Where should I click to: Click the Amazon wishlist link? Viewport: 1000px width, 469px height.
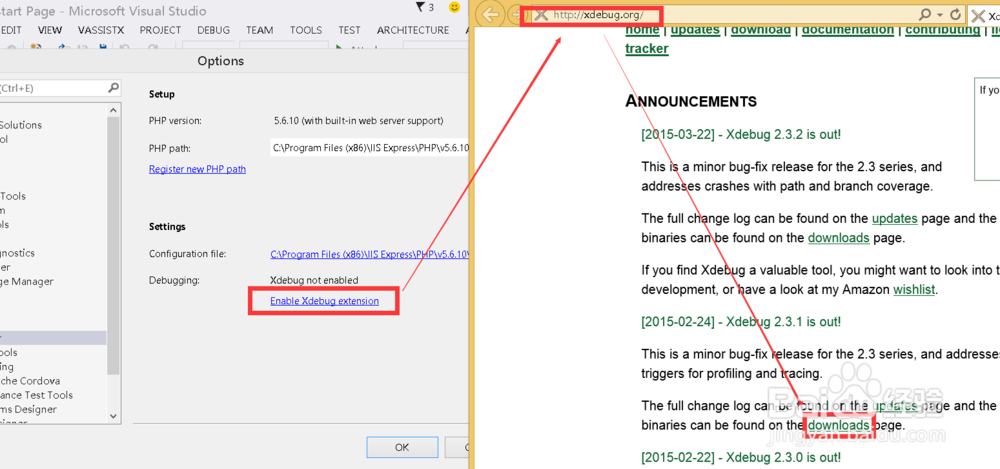point(913,289)
